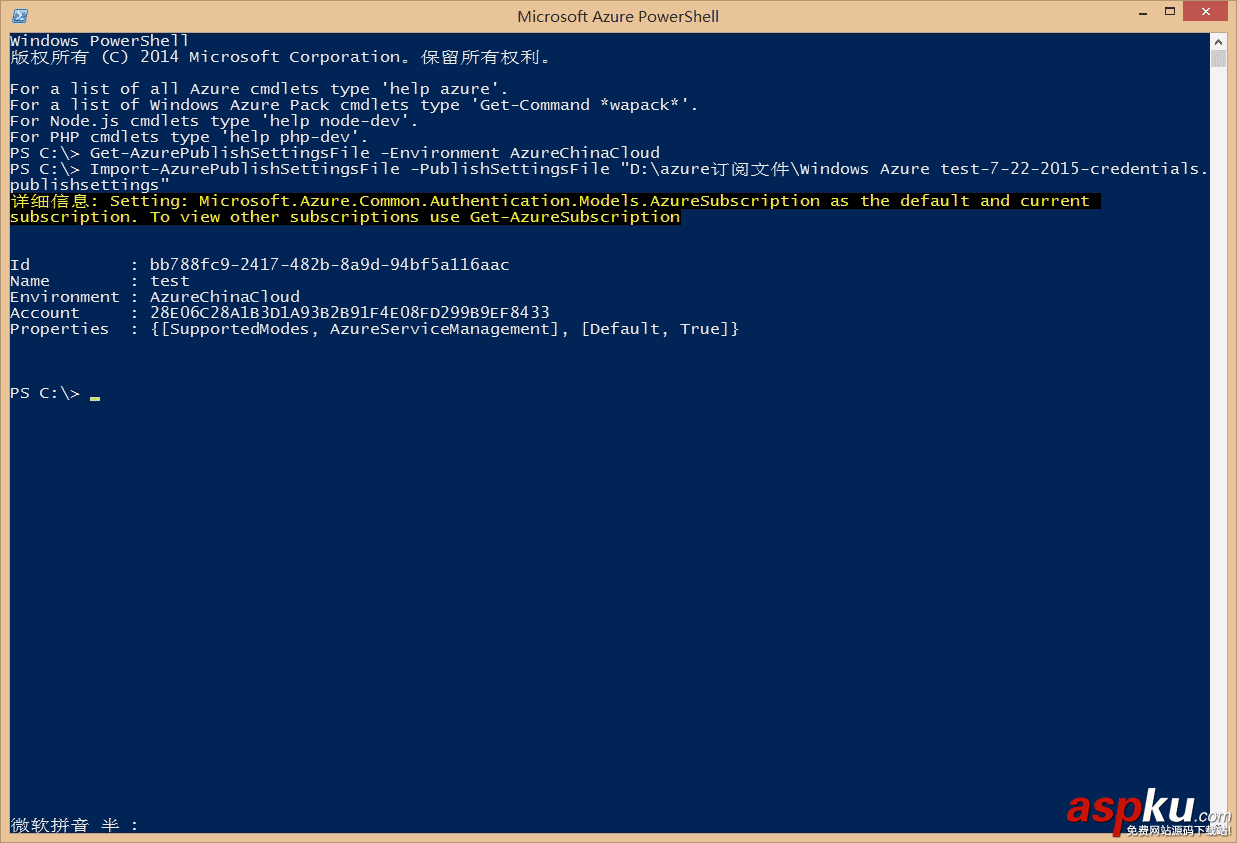Click the Environment value AzureChinaCloud

pos(225,297)
